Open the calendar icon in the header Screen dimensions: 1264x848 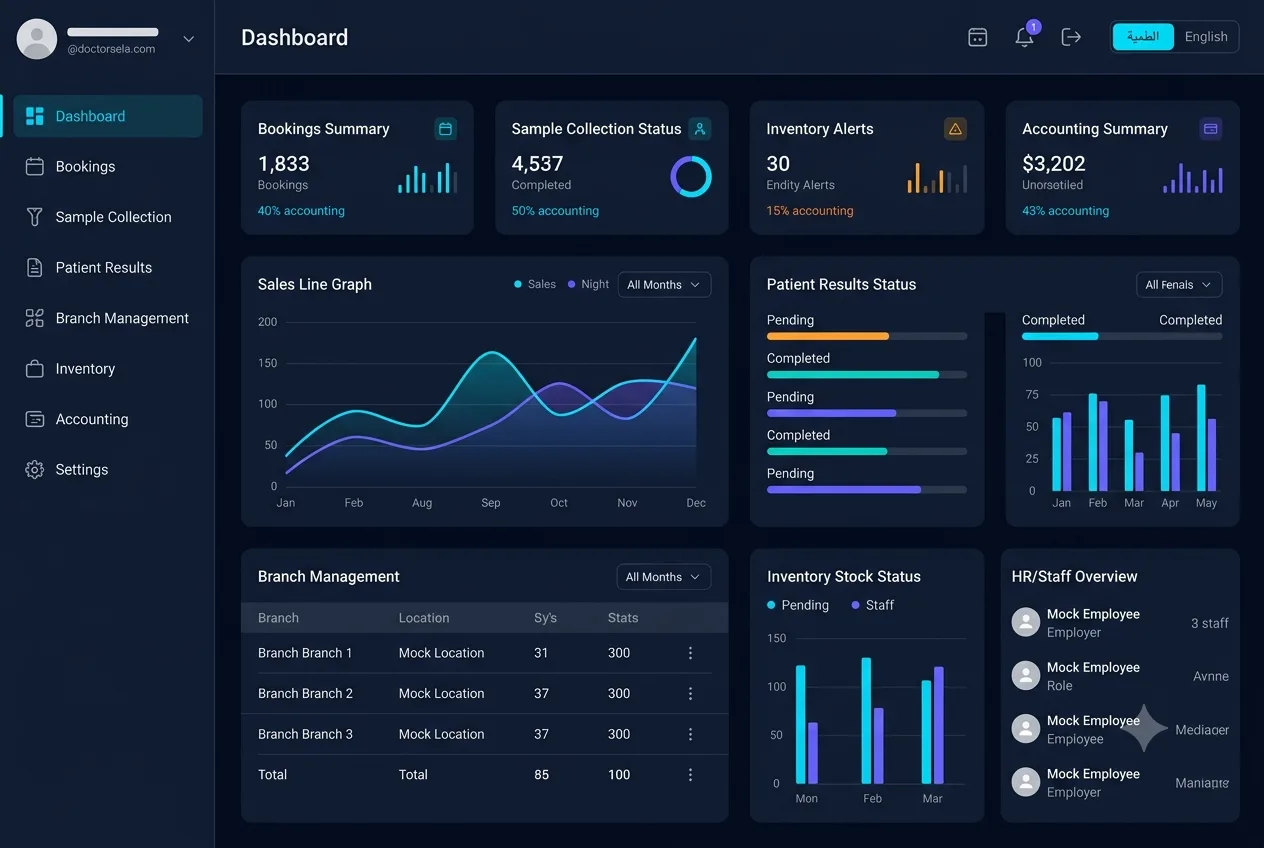(978, 37)
